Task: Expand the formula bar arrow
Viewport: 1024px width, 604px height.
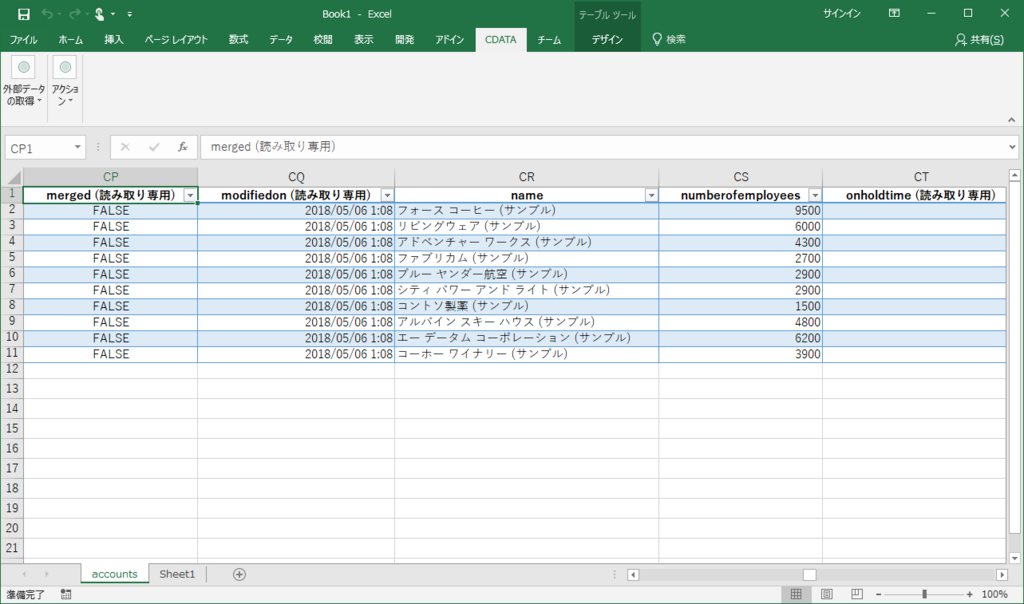Action: pyautogui.click(x=1012, y=147)
